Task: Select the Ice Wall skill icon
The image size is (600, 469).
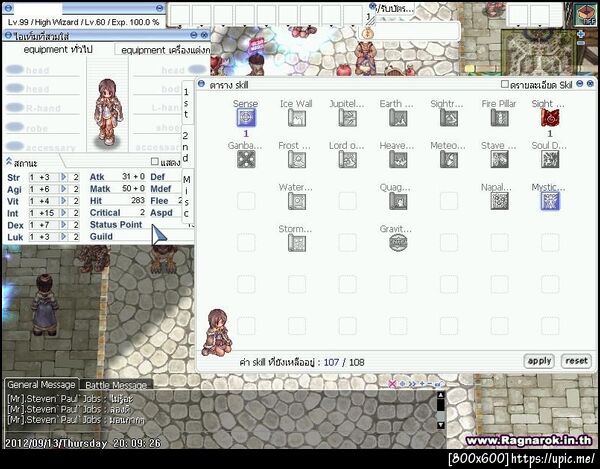Action: pyautogui.click(x=297, y=117)
